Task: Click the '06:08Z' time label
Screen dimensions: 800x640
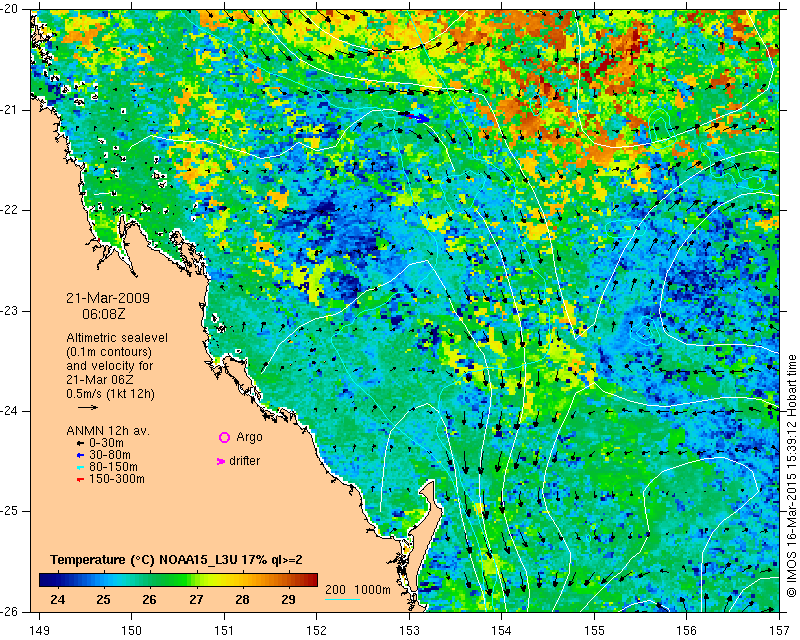Action: coord(104,314)
